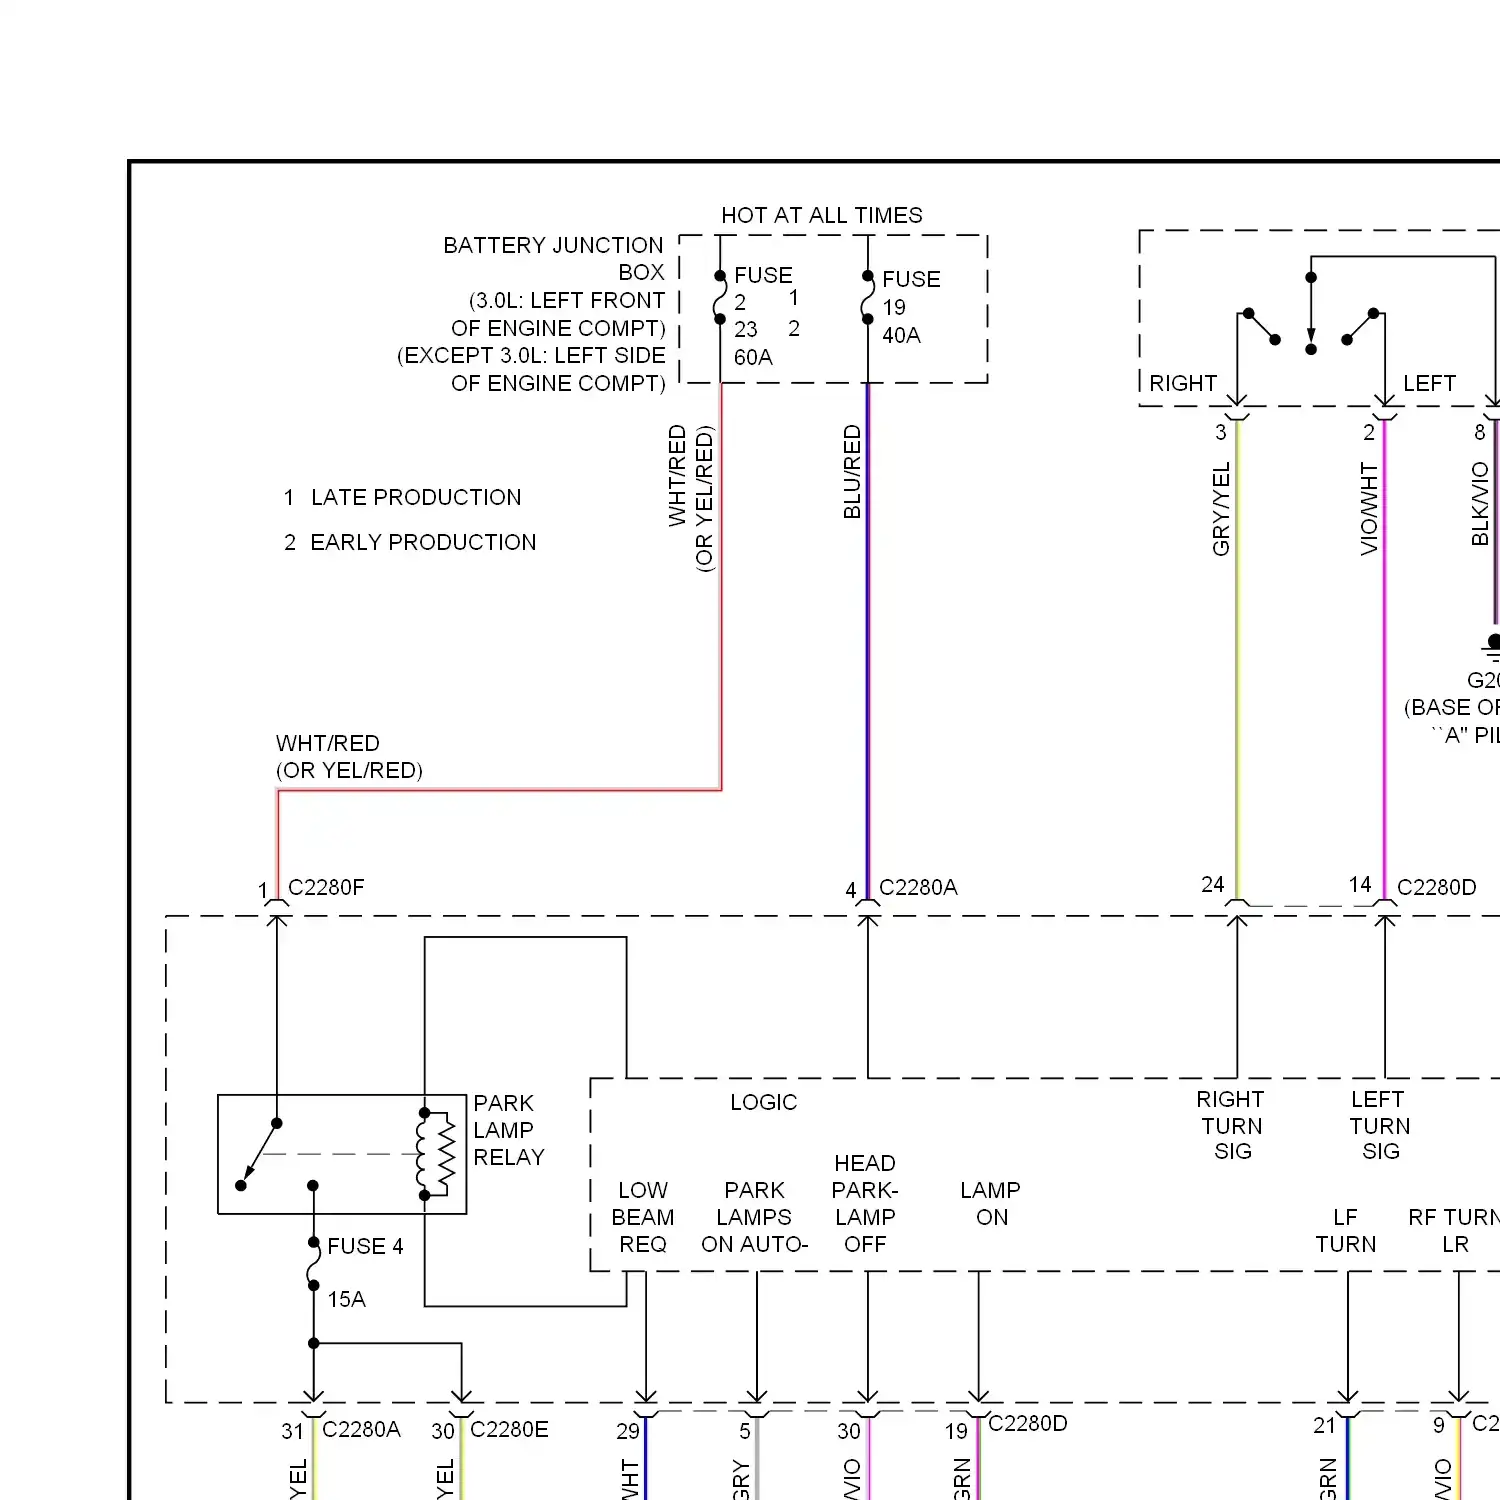This screenshot has height=1500, width=1500.
Task: Click RIGHT TURN SIG label
Action: click(x=1231, y=1125)
